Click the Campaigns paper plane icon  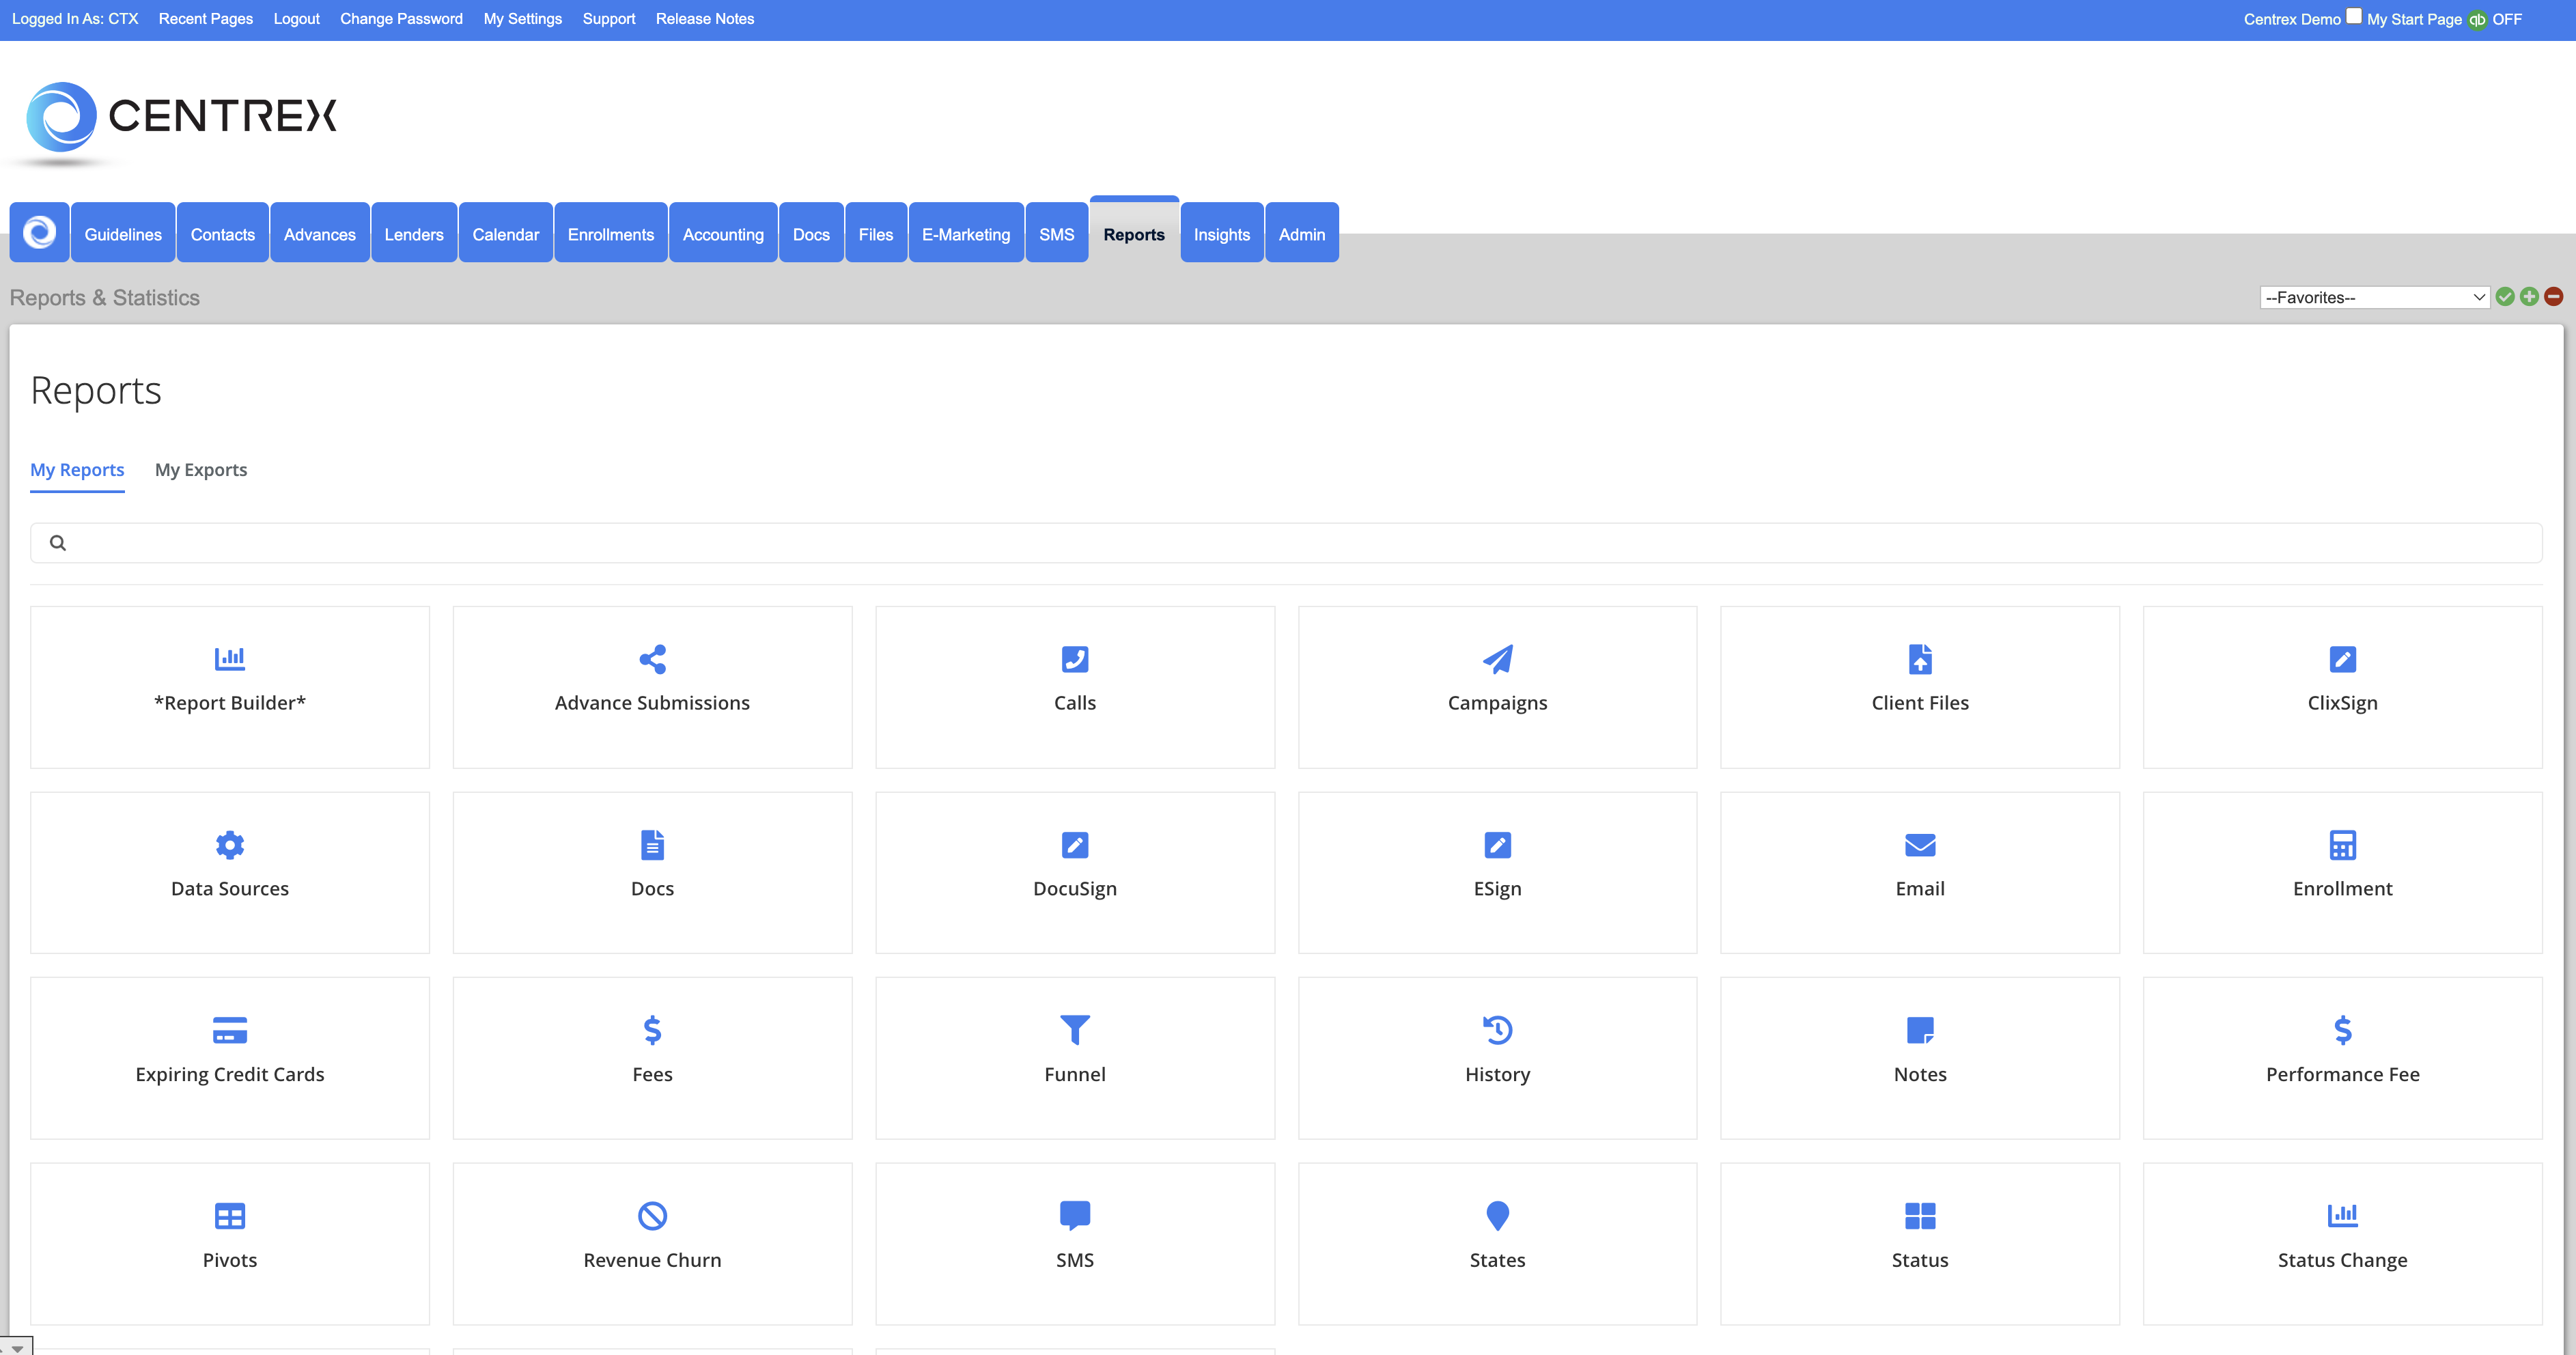click(1497, 658)
